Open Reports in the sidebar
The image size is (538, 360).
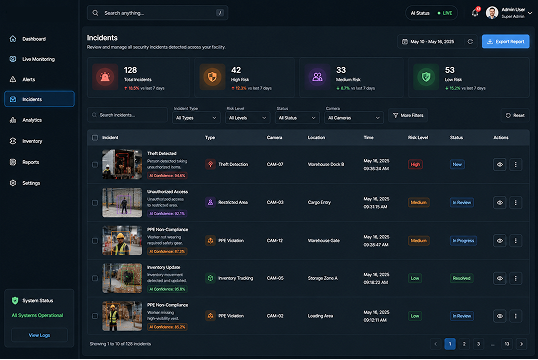tap(39, 162)
